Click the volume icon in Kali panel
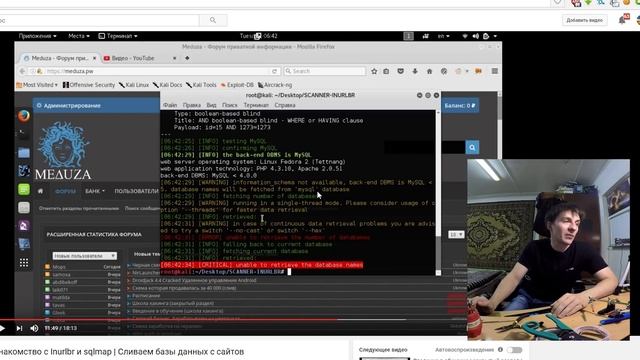640x360 pixels. tap(476, 36)
